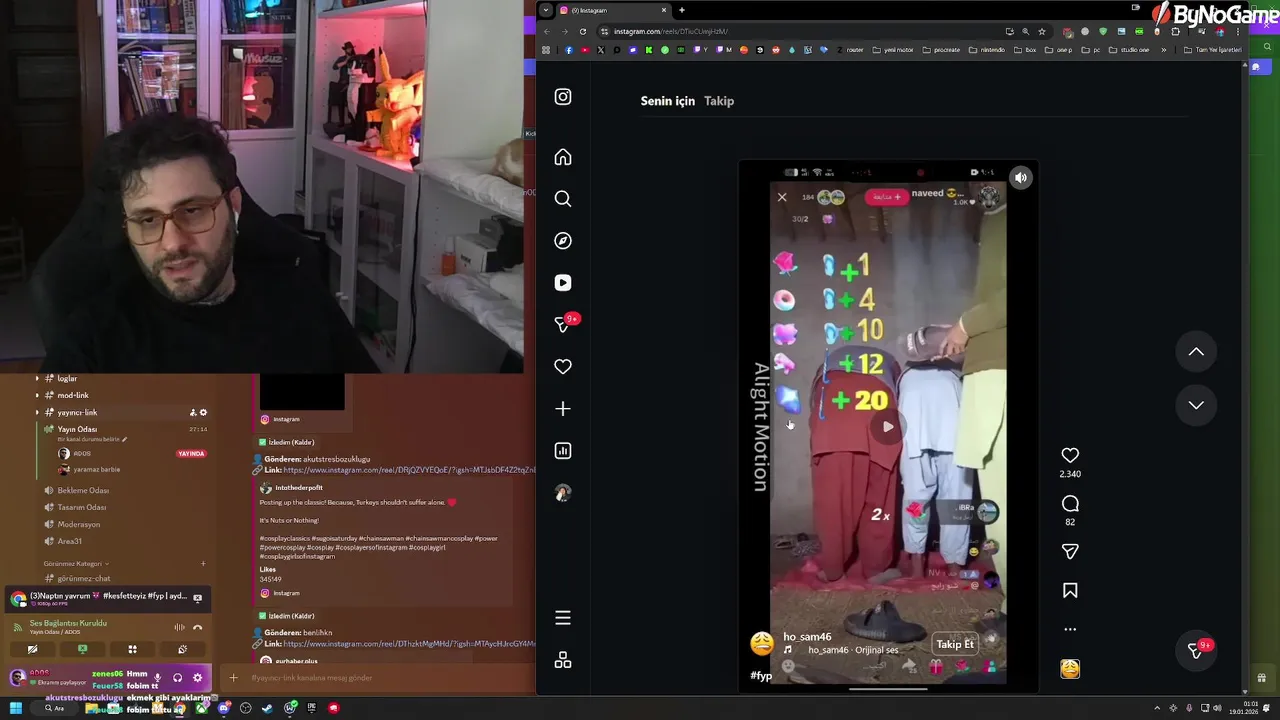This screenshot has height=720, width=1280.
Task: Join the Moderasyon voice channel
Action: 79,524
